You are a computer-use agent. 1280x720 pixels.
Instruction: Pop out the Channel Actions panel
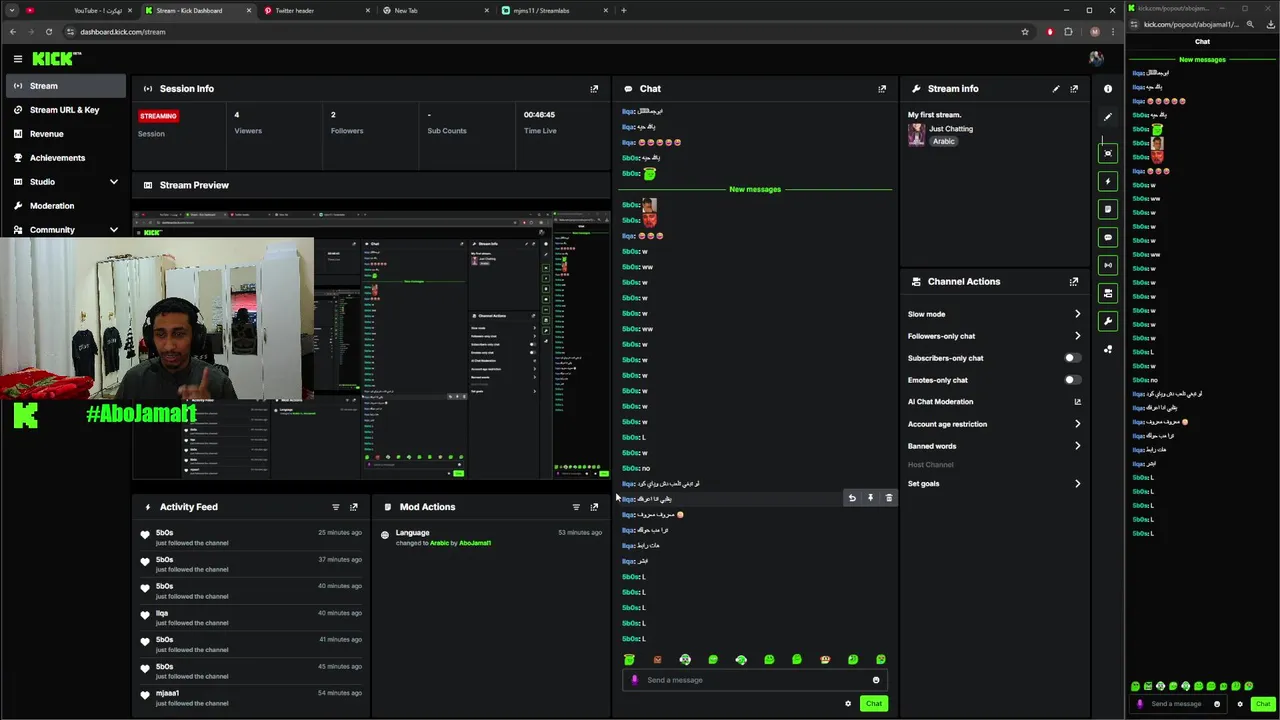[x=1074, y=282]
